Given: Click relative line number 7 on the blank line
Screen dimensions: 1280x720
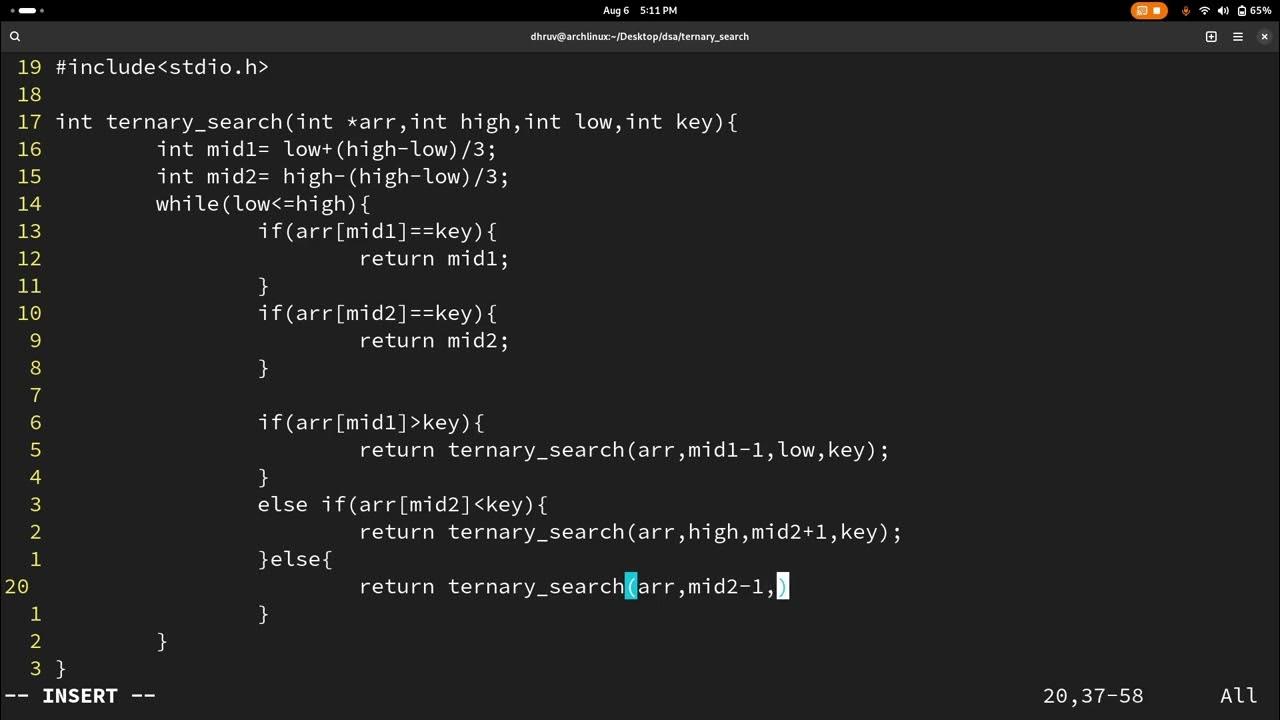Looking at the screenshot, I should [x=35, y=395].
